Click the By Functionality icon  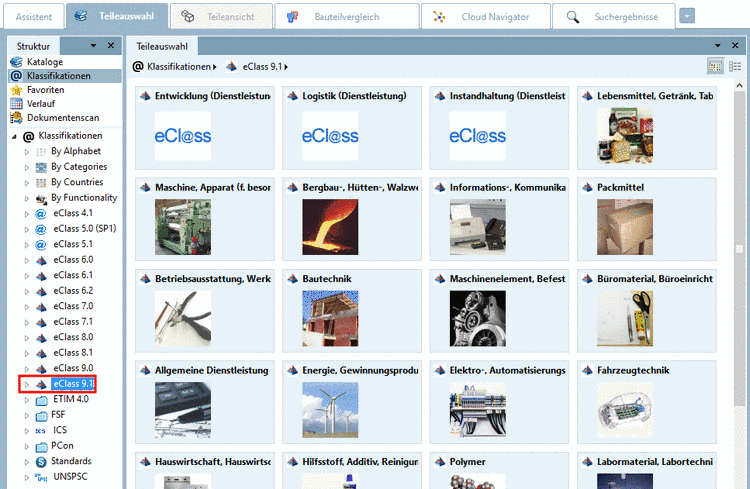tap(41, 199)
